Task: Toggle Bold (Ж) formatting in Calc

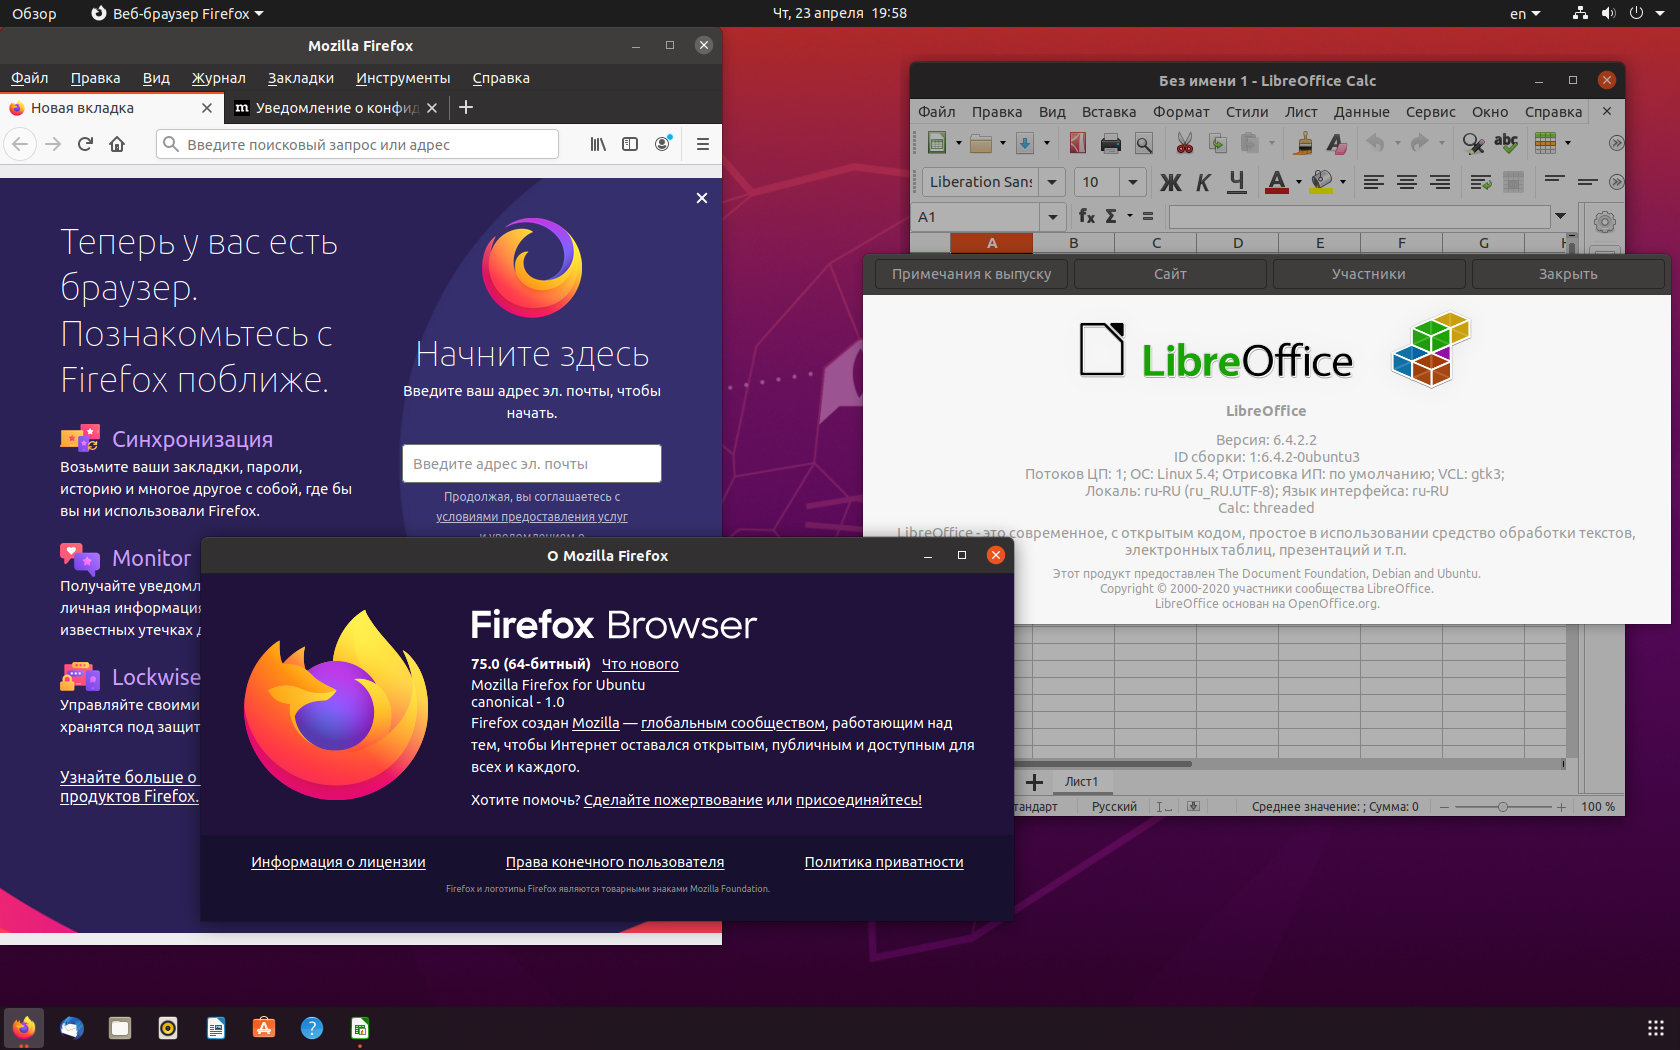Action: click(x=1170, y=182)
